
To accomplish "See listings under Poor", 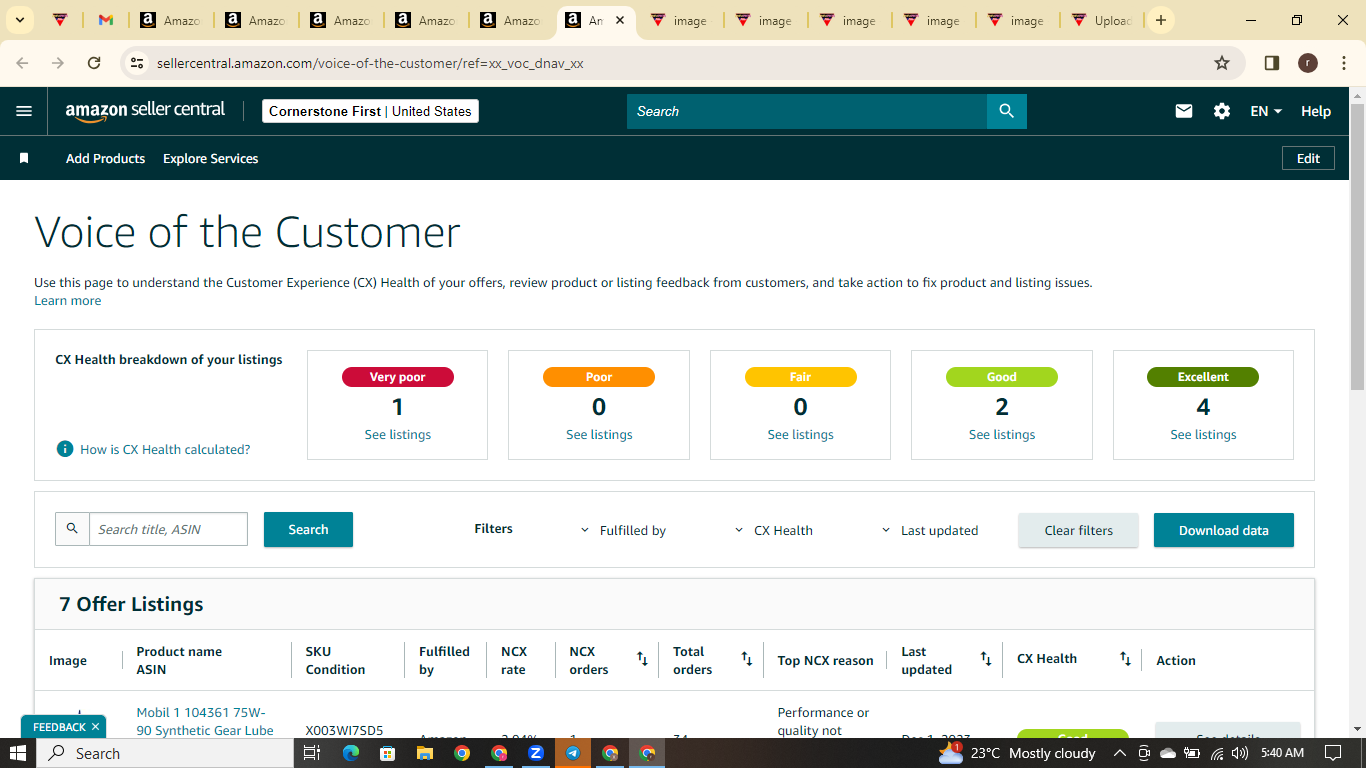I will [x=599, y=434].
